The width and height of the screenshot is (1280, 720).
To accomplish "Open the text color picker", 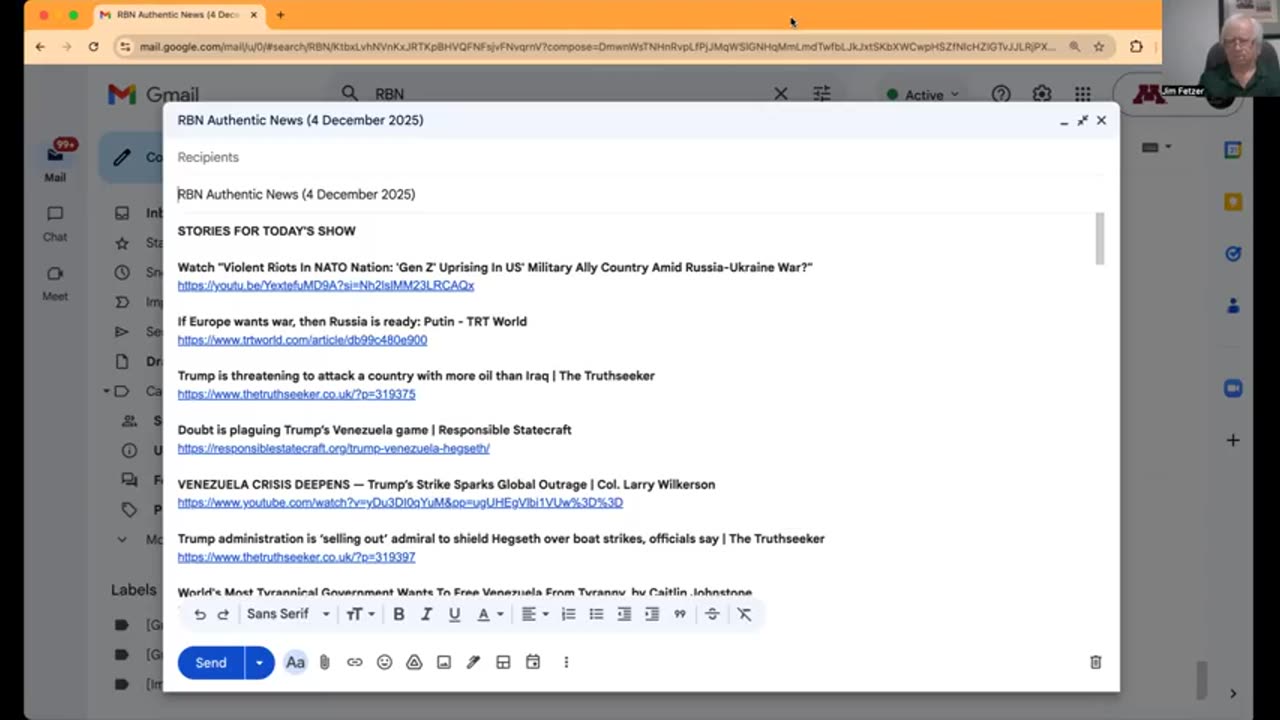I will pyautogui.click(x=489, y=614).
